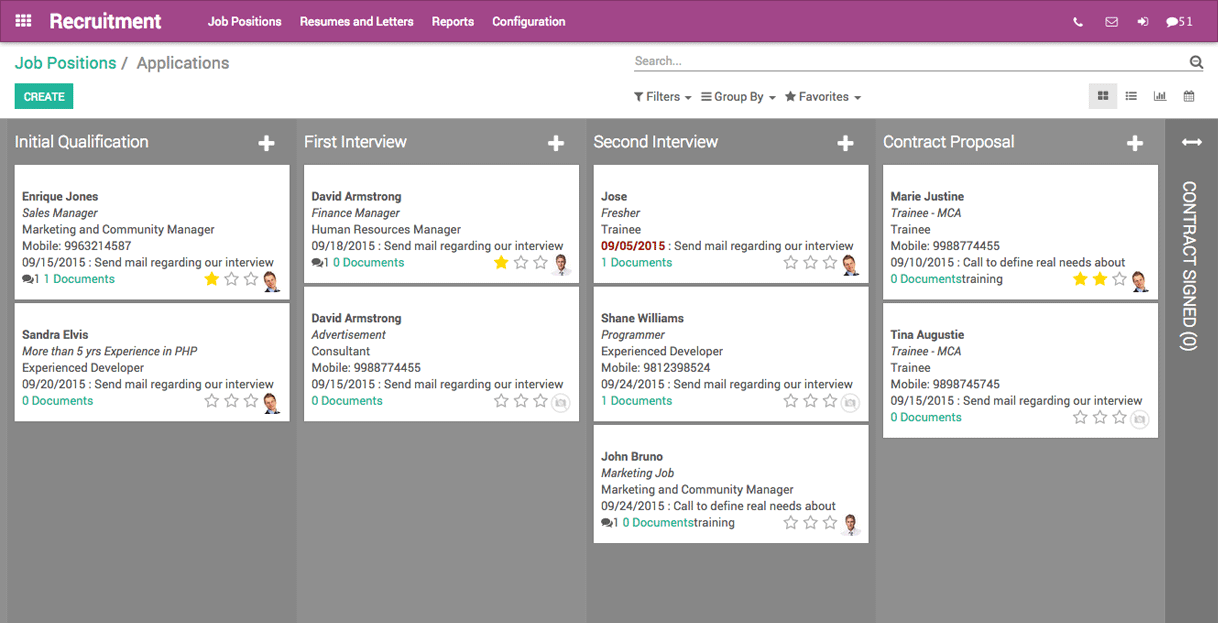Switch to calendar view
The width and height of the screenshot is (1218, 623).
(1189, 96)
